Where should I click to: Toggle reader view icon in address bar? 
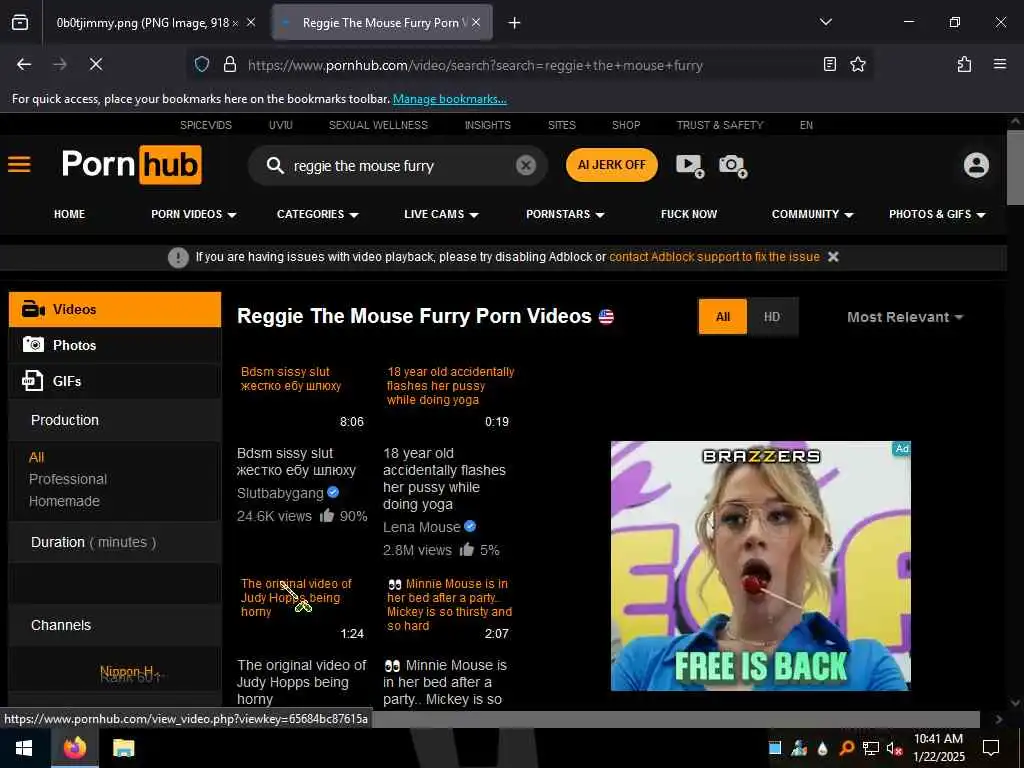(829, 64)
